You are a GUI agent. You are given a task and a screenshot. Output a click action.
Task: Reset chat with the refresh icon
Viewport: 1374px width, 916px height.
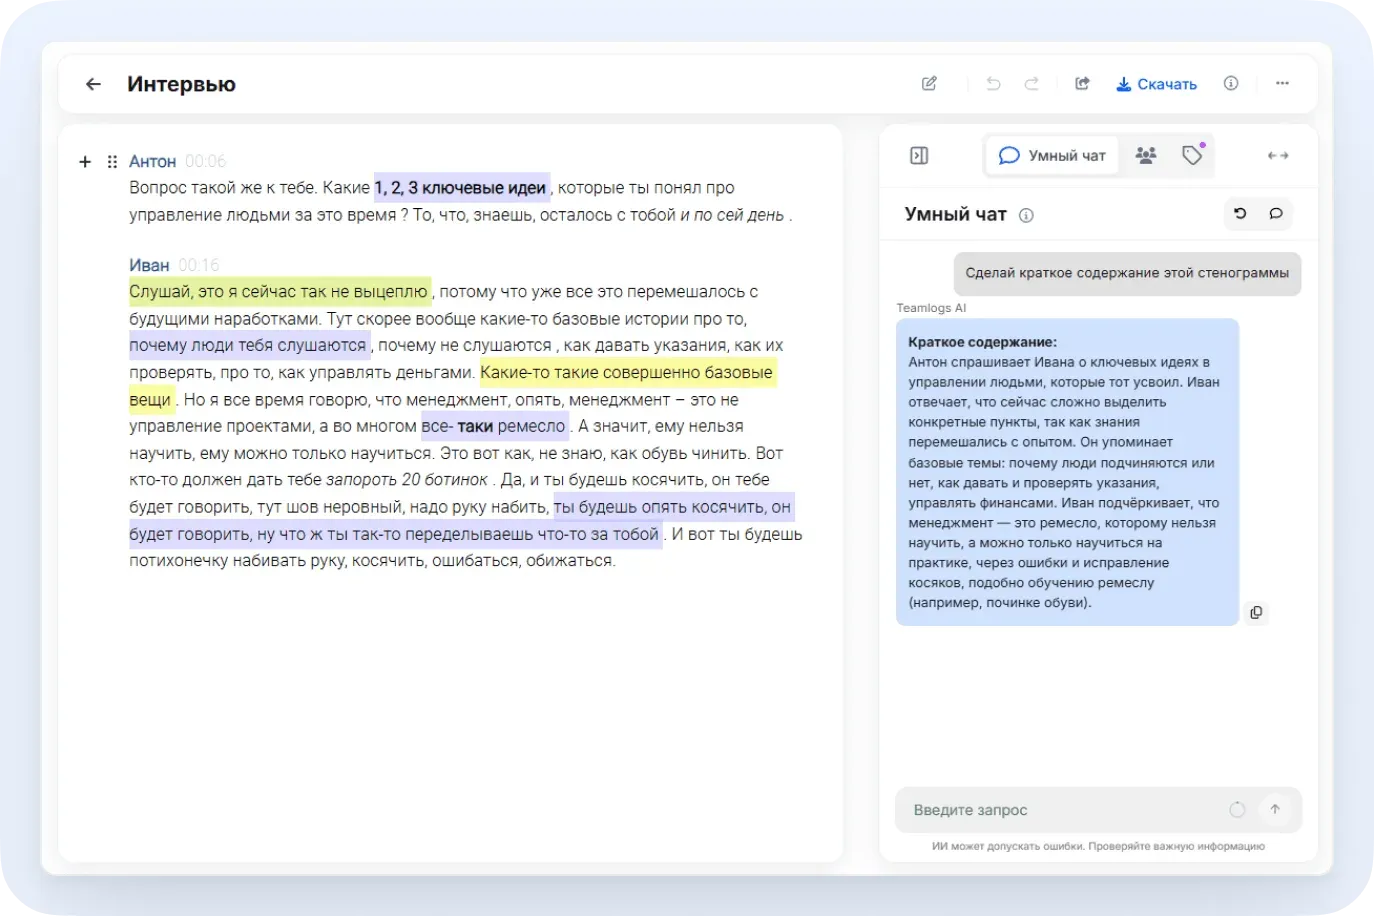[1240, 213]
